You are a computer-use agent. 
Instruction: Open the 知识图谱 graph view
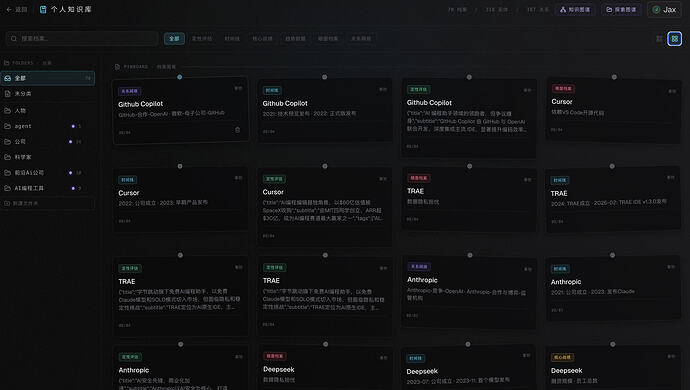pos(575,9)
